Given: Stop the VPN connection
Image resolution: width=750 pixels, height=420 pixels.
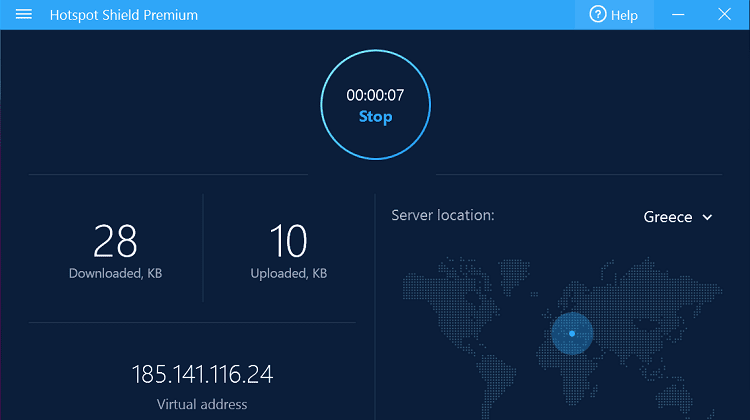Looking at the screenshot, I should click(375, 117).
